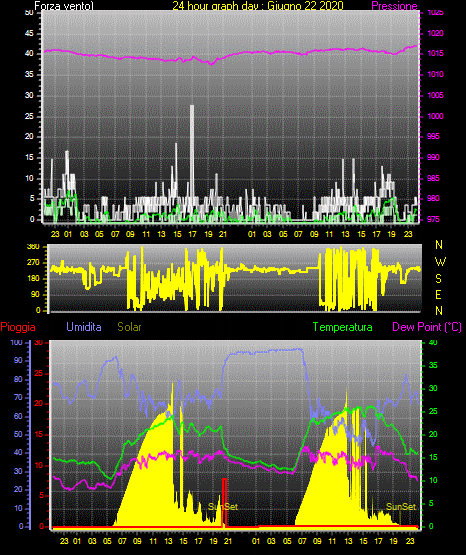Select the "24 hour graph day : Giugno 22 2020" title
The image size is (466, 555).
[x=258, y=6]
